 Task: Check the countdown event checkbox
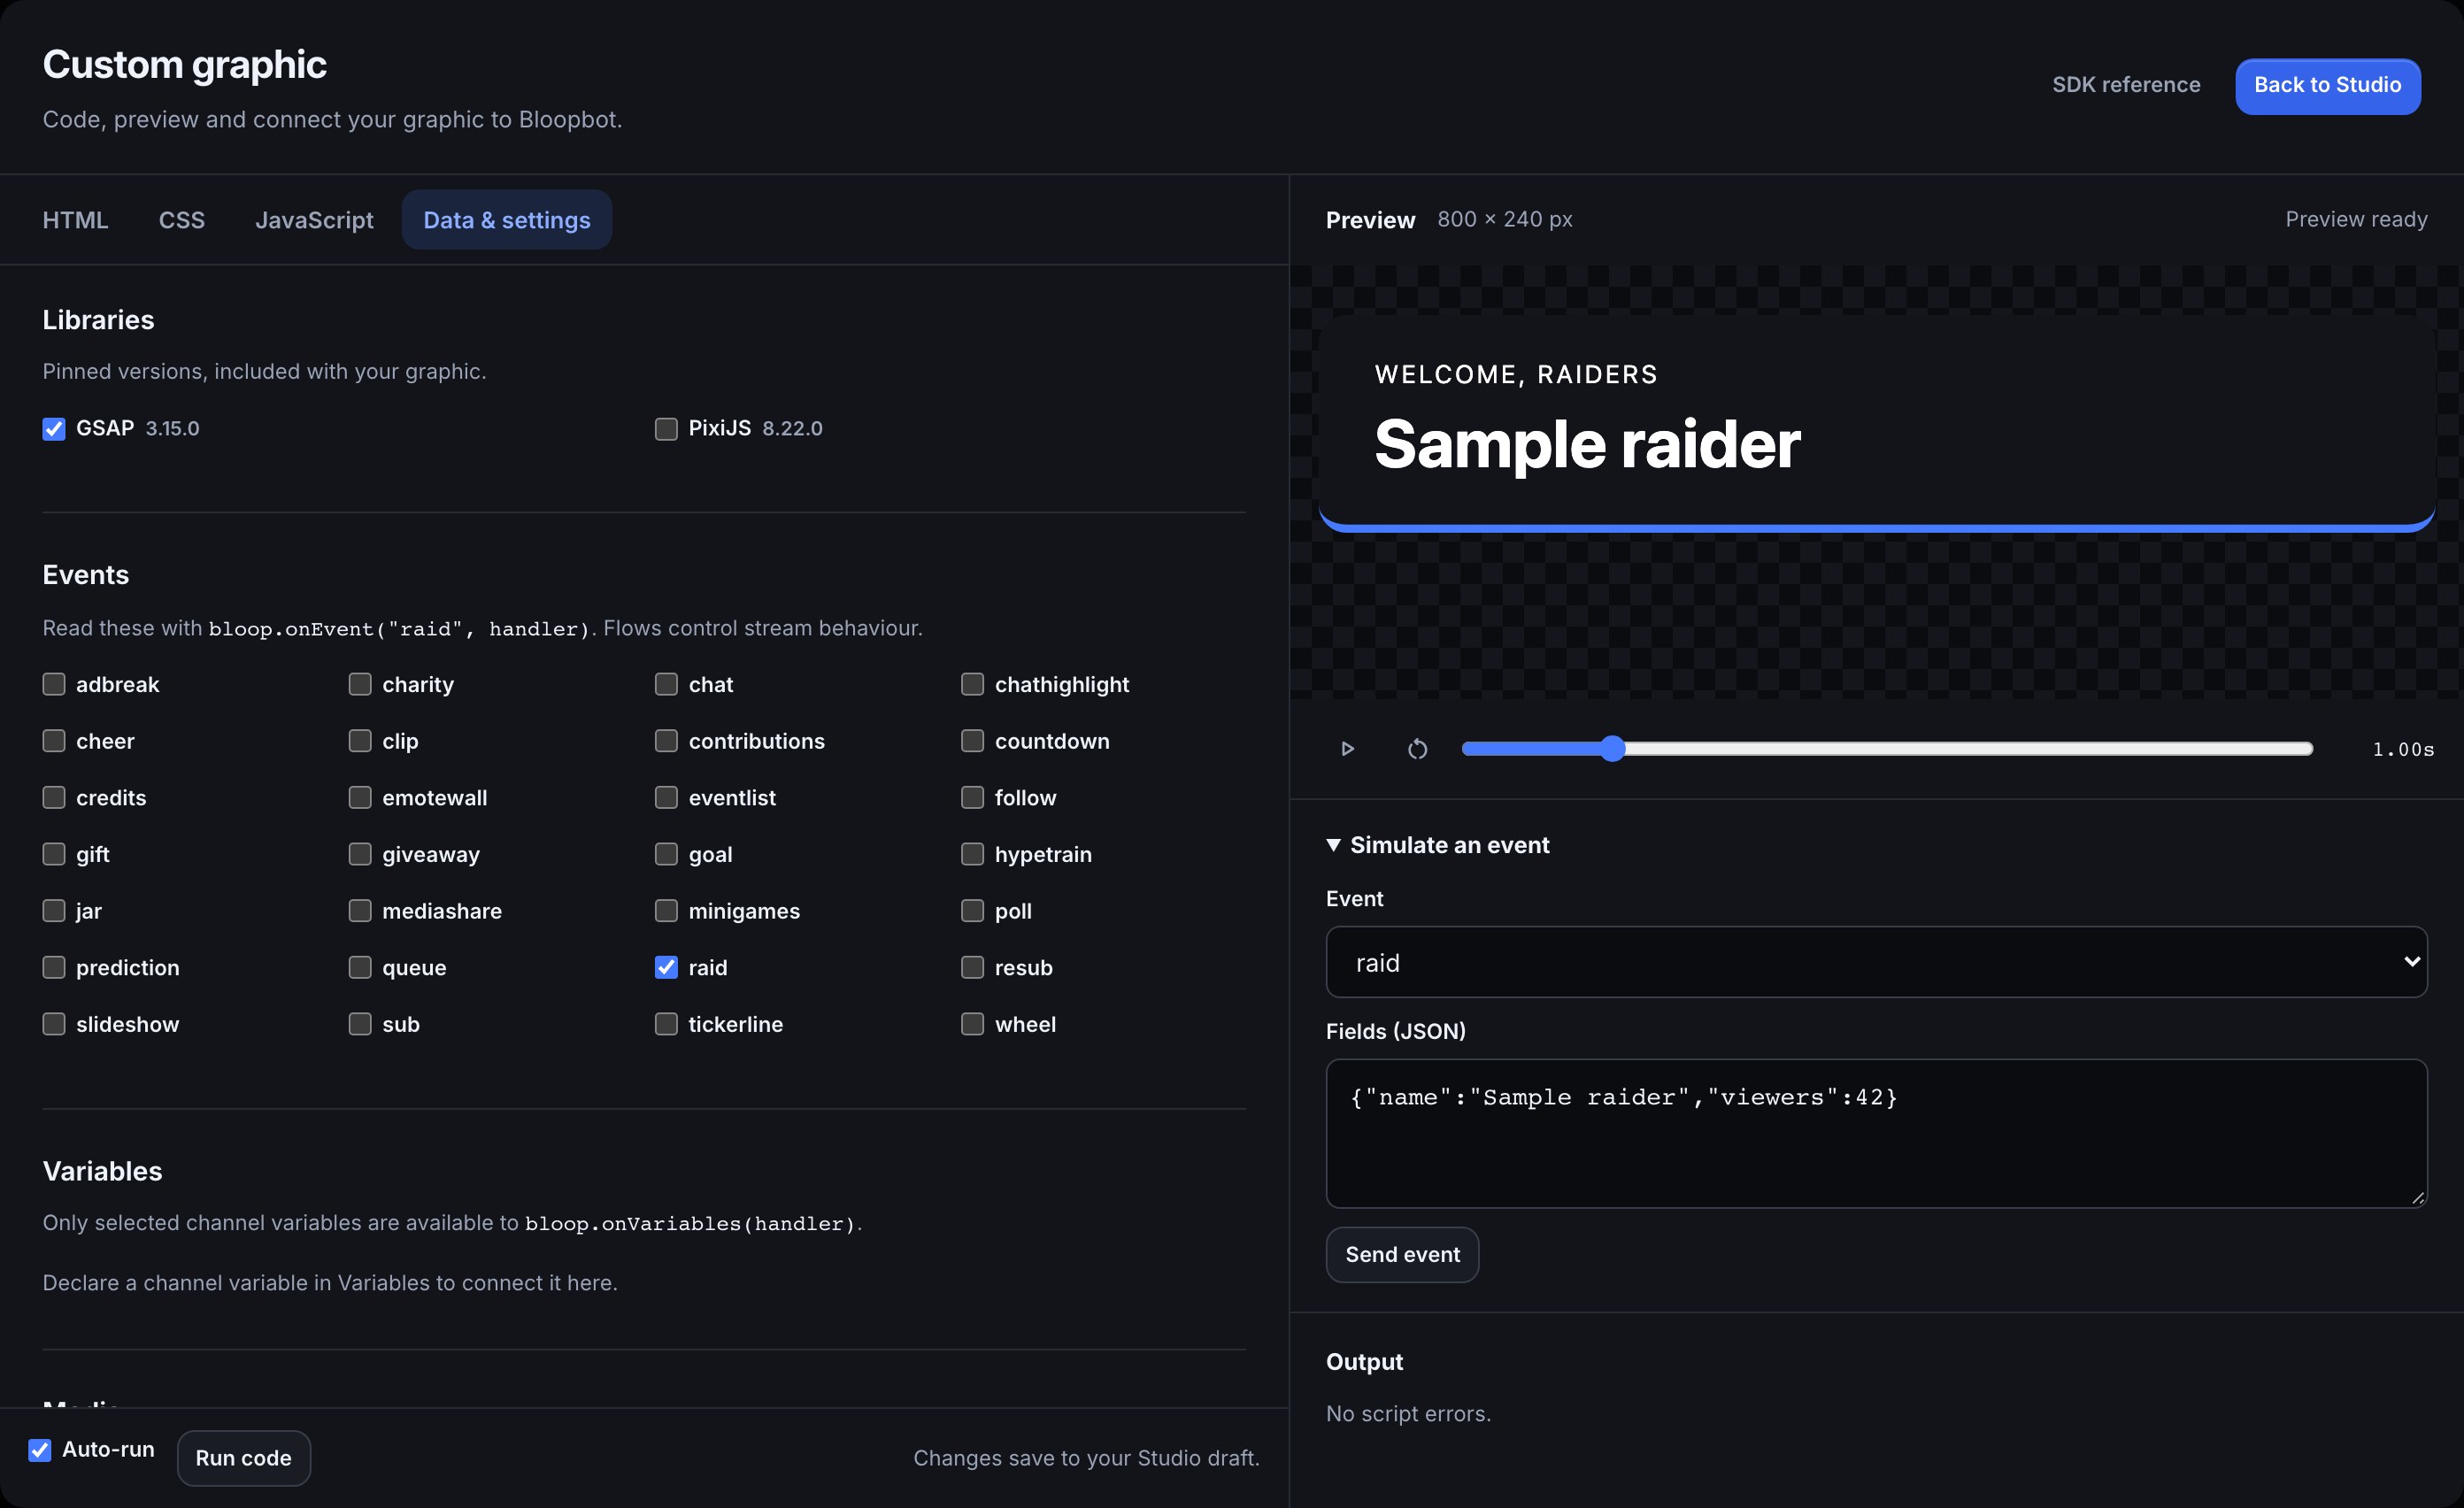coord(972,741)
